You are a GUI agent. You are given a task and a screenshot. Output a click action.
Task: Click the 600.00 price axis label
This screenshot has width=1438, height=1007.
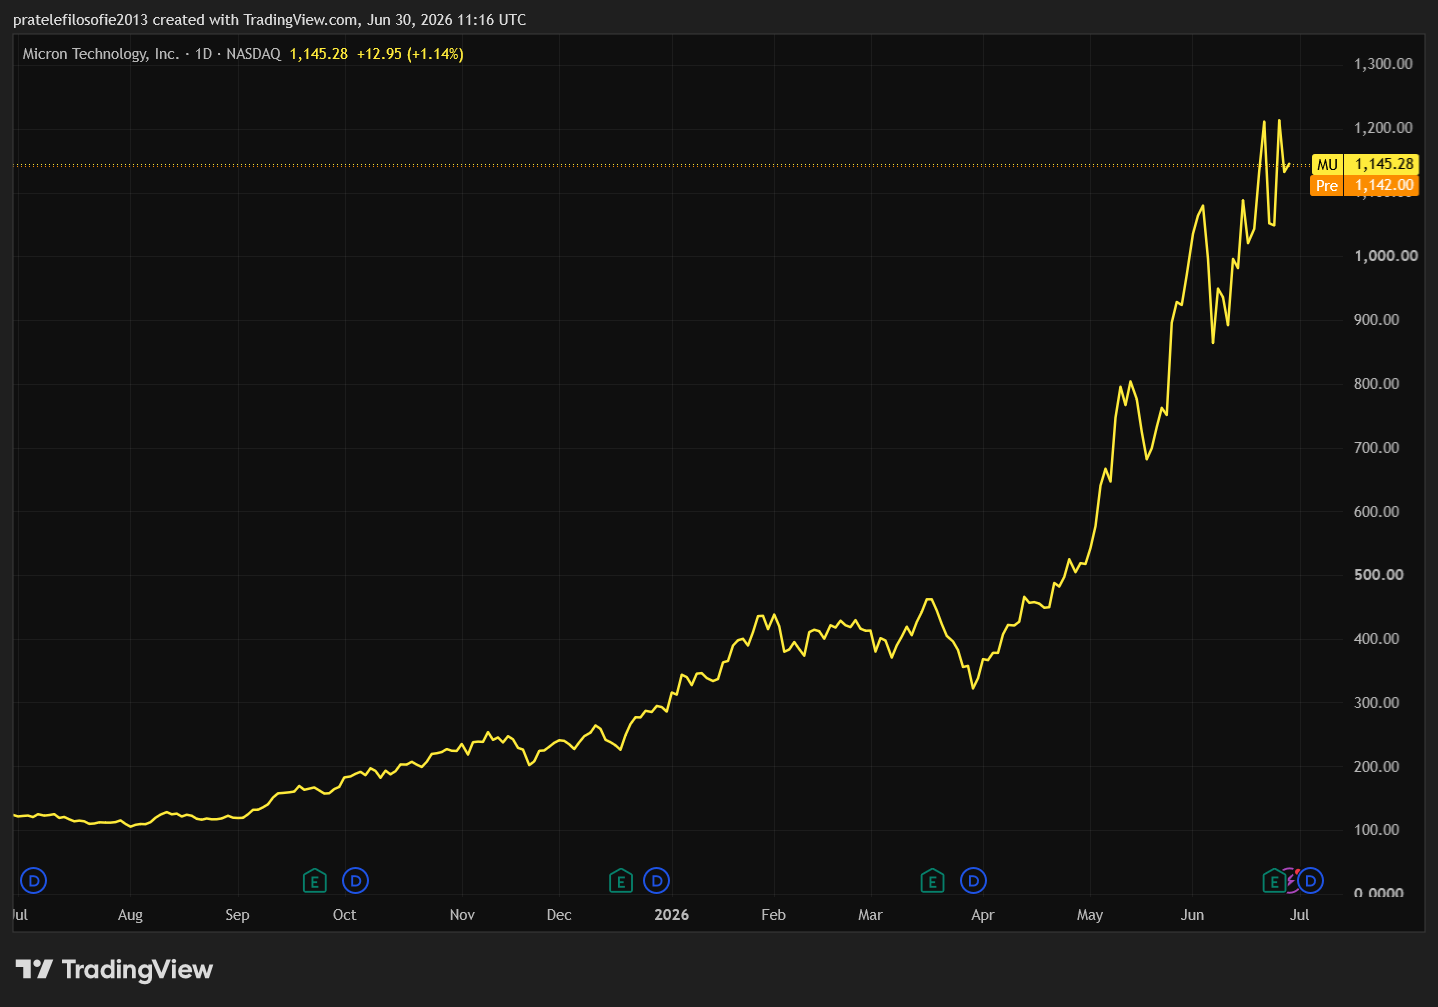pos(1377,512)
